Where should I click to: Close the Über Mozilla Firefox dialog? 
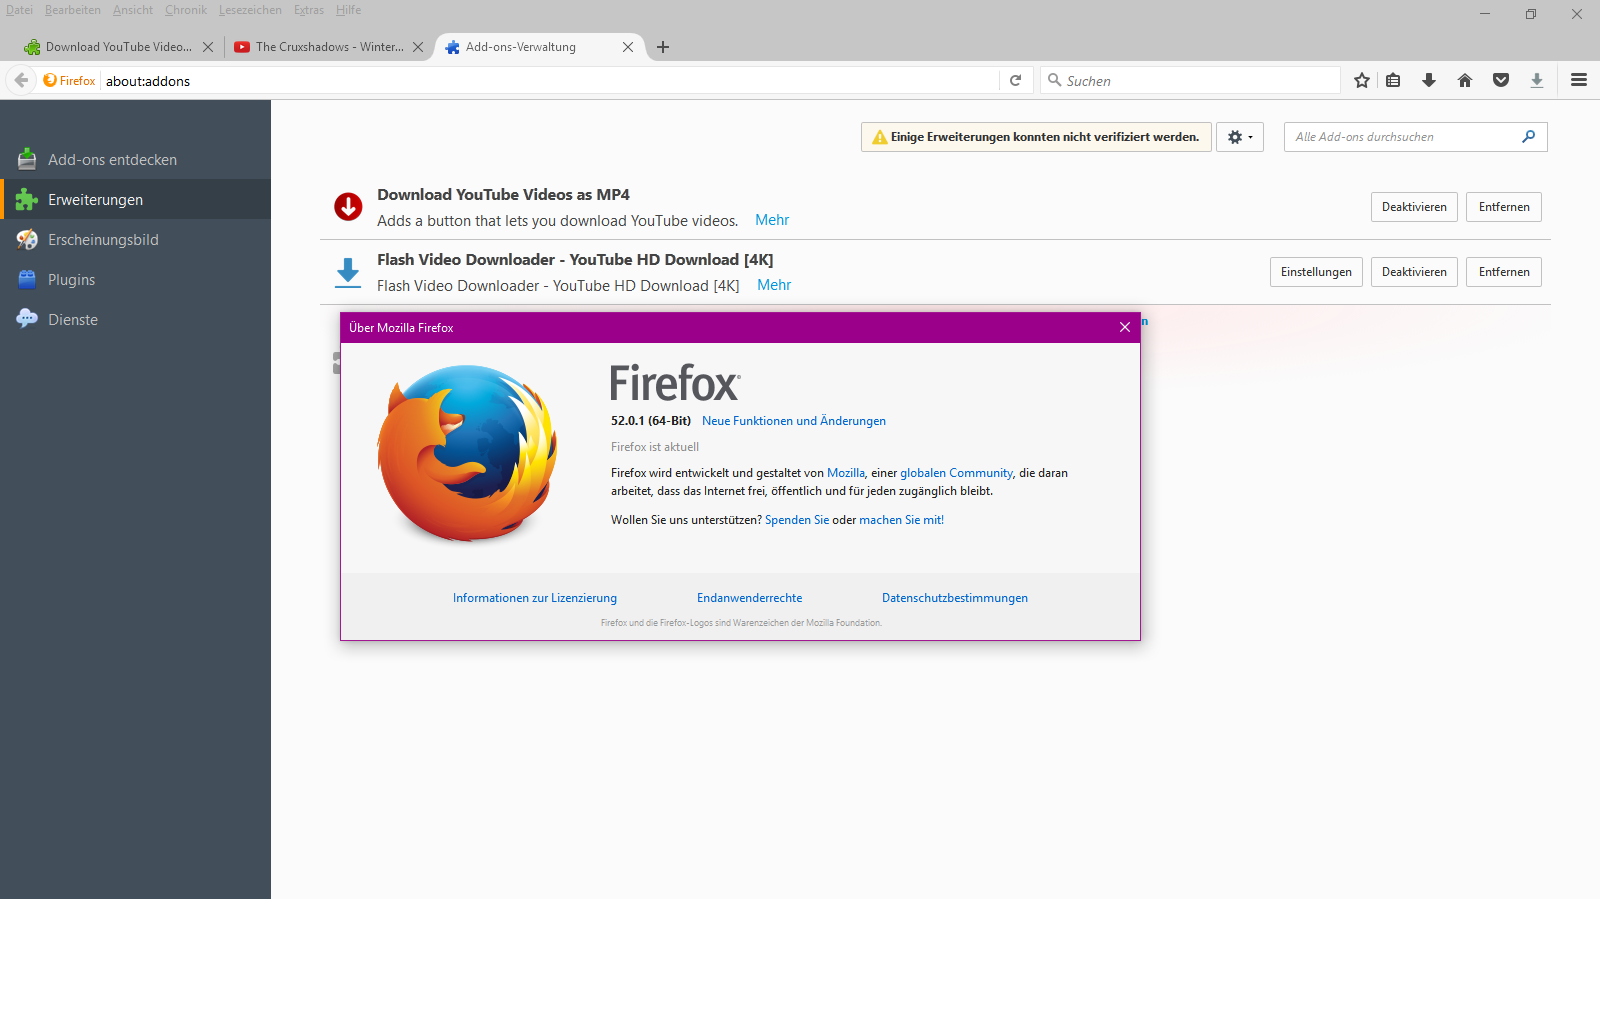coord(1125,327)
